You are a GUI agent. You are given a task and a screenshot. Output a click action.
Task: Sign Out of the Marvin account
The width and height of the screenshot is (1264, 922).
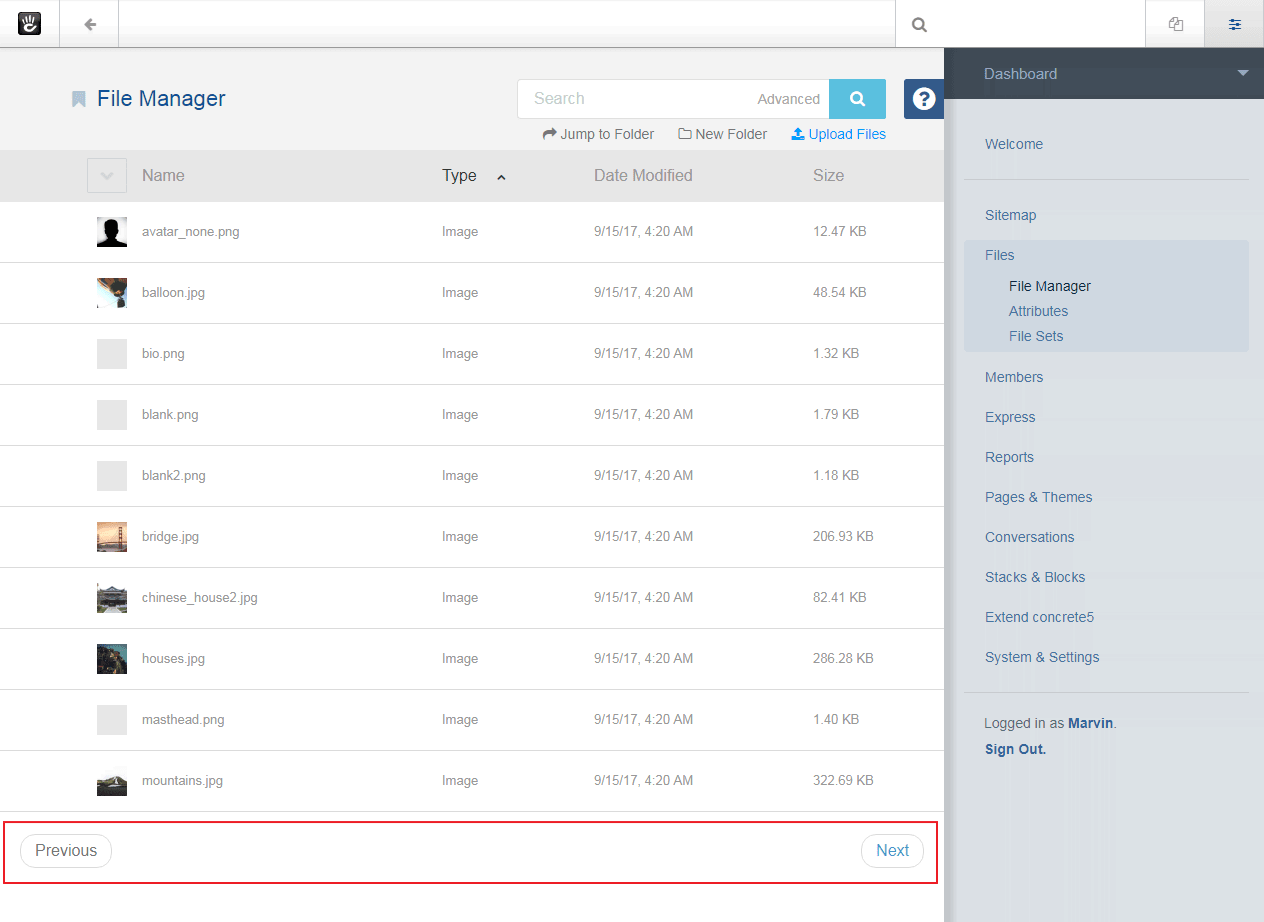(1014, 748)
